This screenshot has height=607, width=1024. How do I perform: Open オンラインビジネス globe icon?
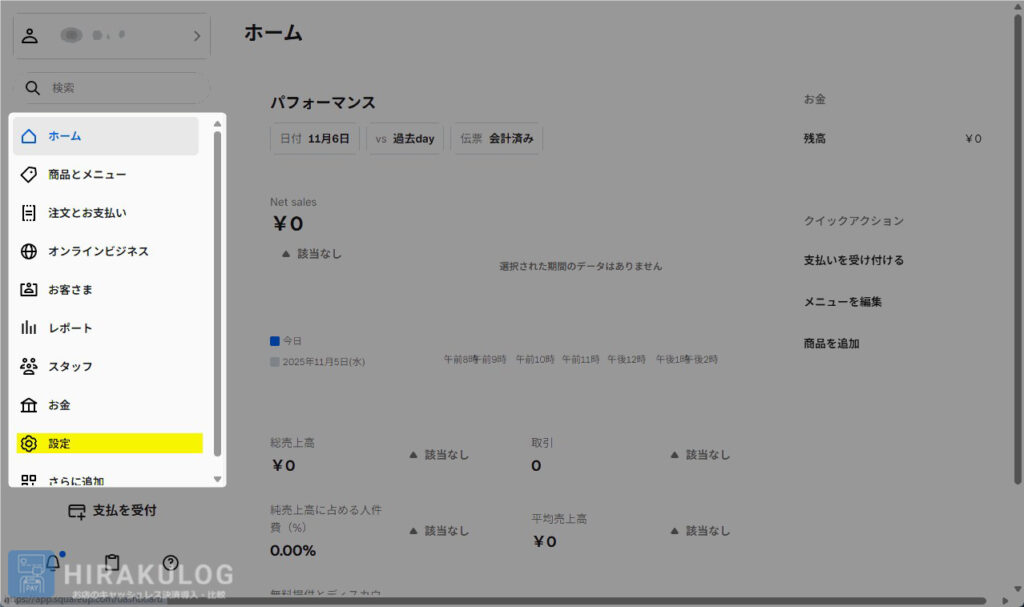point(29,251)
